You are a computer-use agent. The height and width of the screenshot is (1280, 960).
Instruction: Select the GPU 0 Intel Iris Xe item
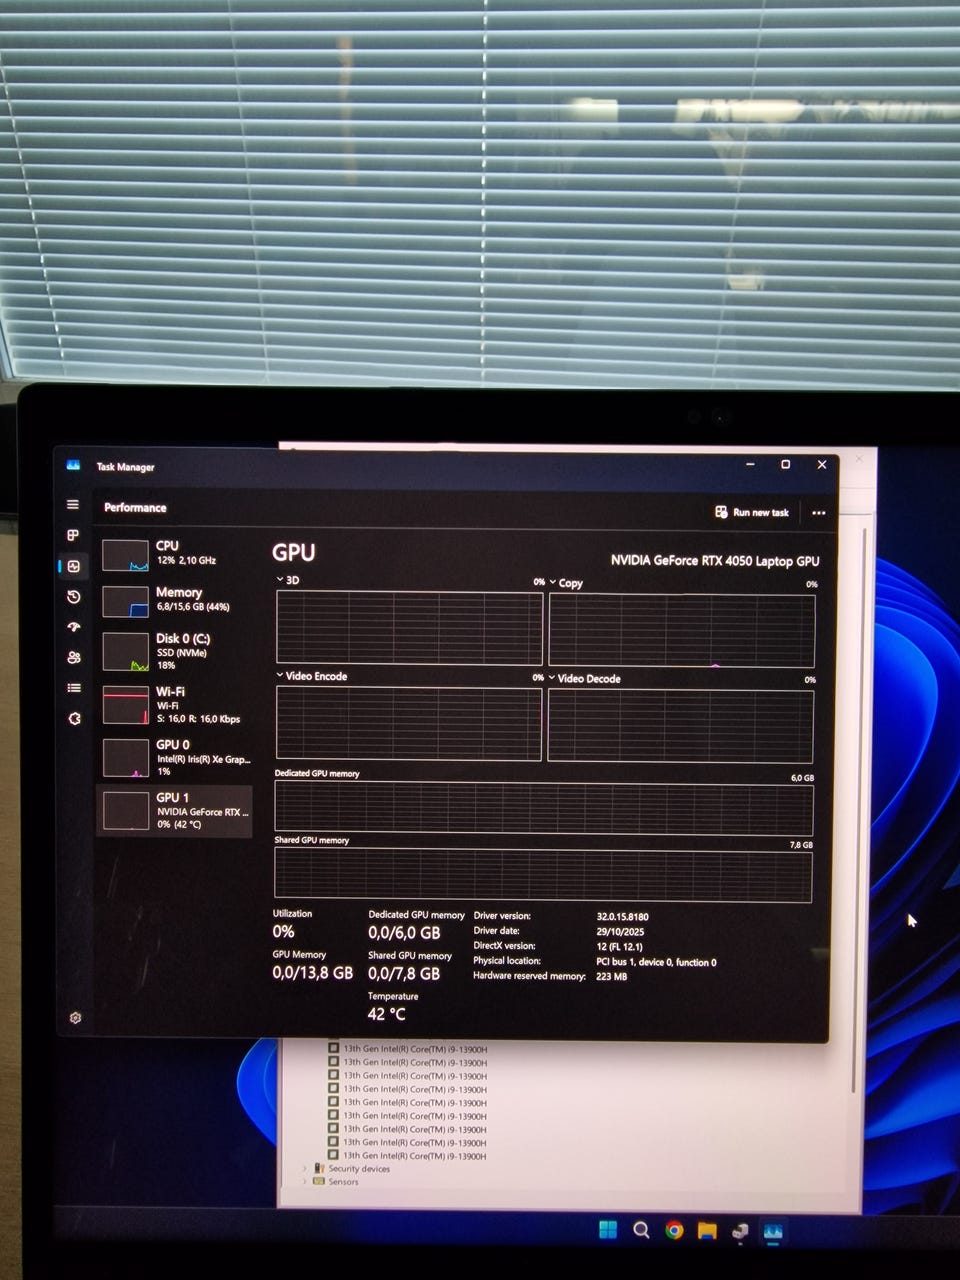coord(174,757)
